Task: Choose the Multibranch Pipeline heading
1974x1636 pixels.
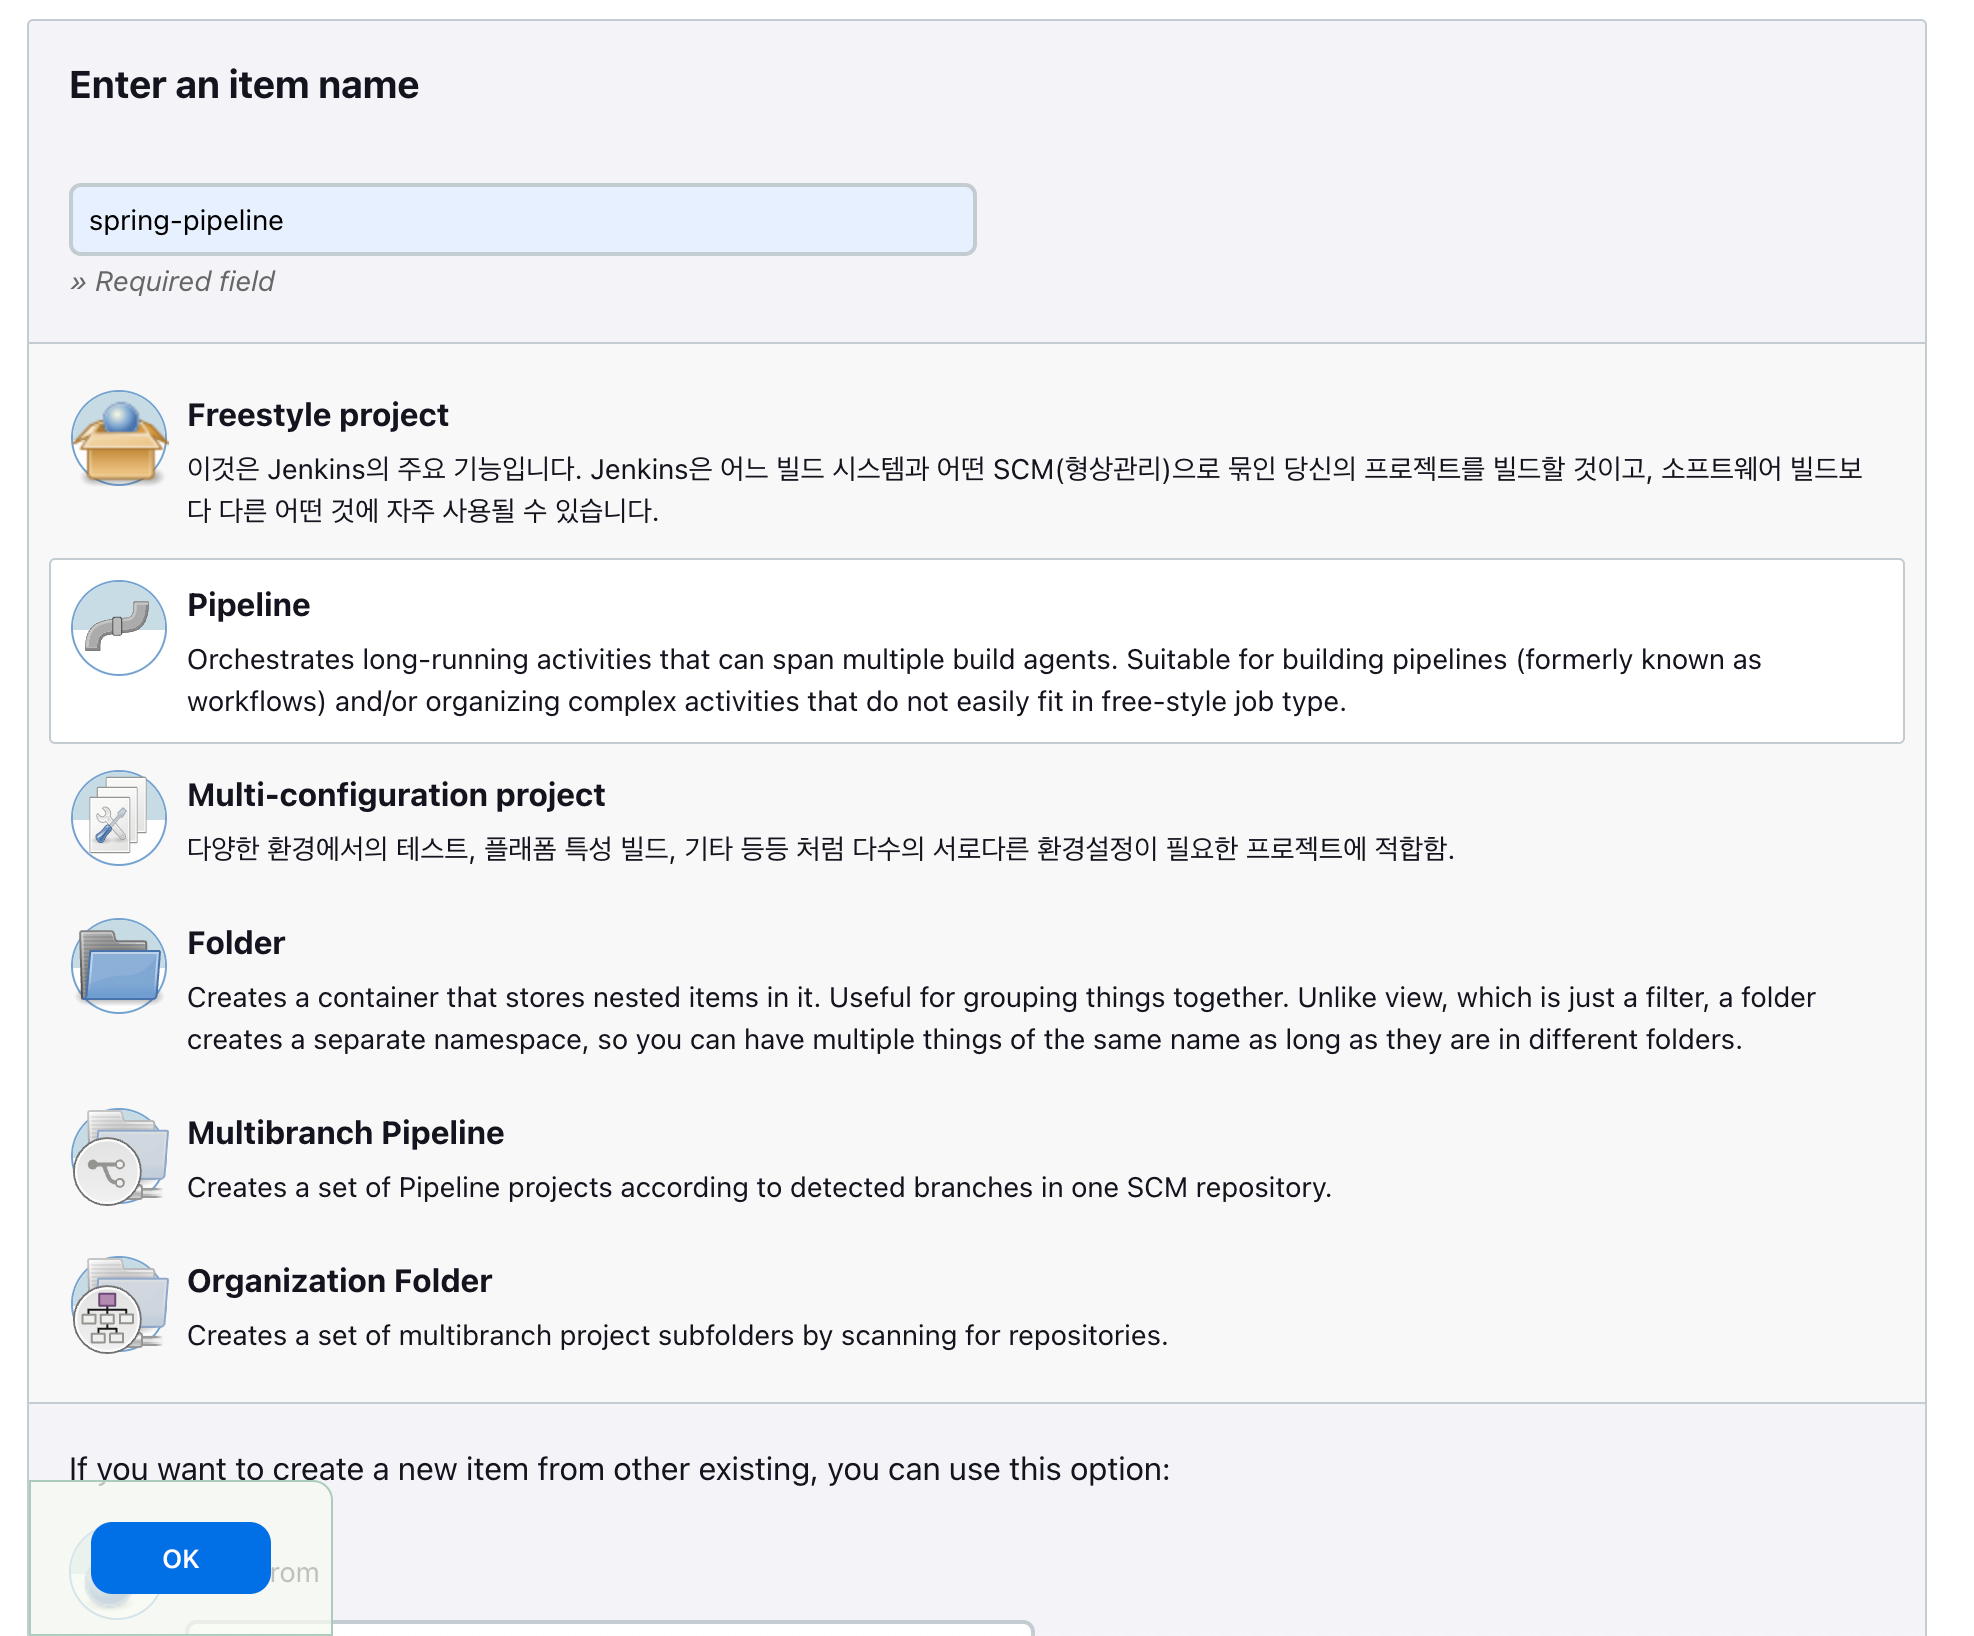Action: coord(345,1132)
